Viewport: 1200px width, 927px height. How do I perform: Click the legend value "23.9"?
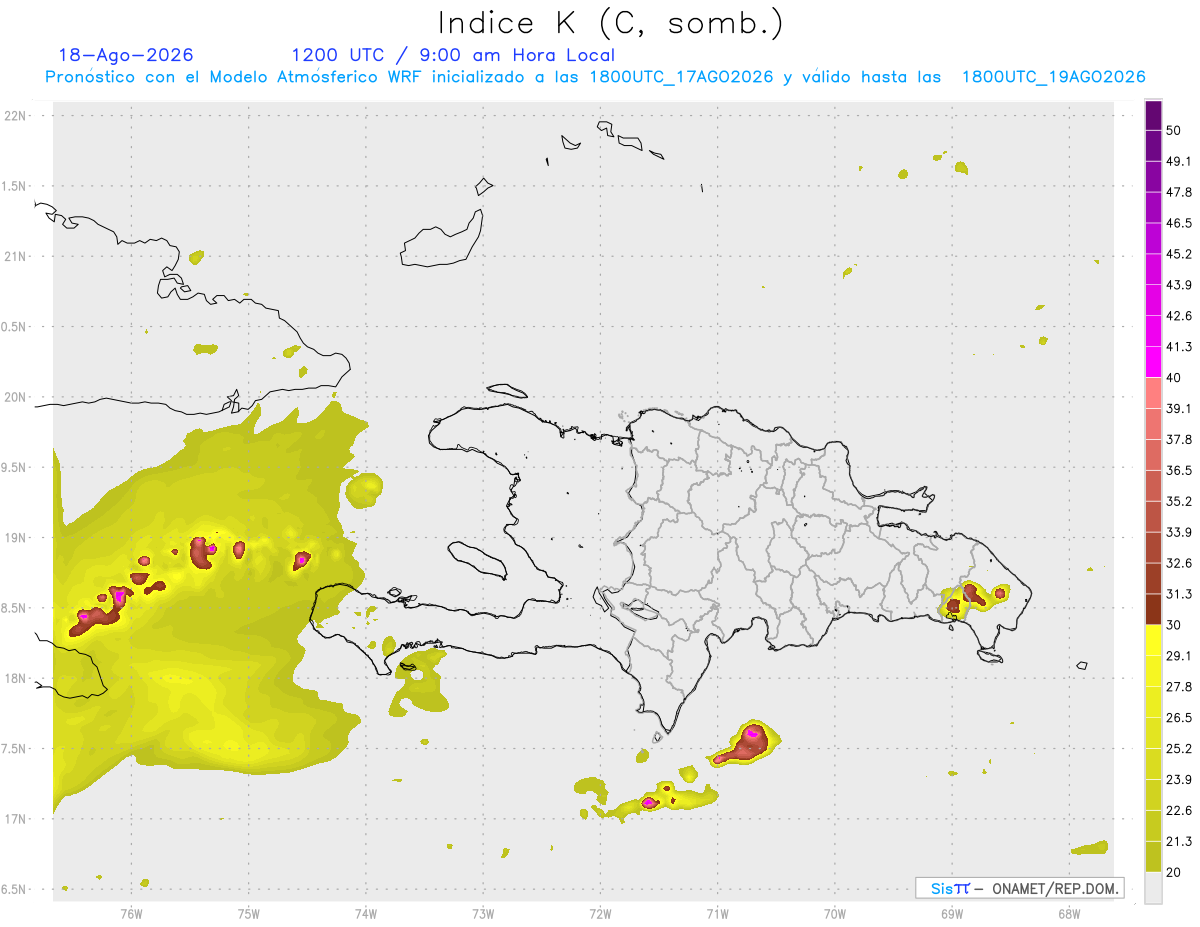1179,780
